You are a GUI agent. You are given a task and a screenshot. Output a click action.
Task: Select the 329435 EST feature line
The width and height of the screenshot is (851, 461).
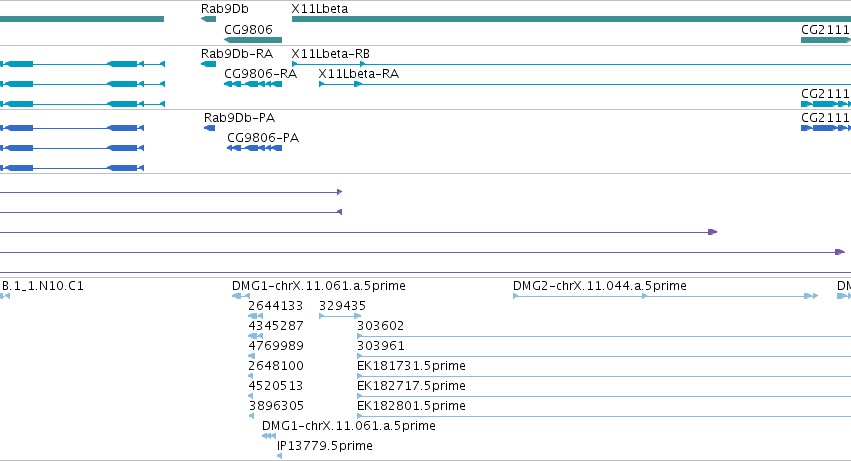click(340, 316)
